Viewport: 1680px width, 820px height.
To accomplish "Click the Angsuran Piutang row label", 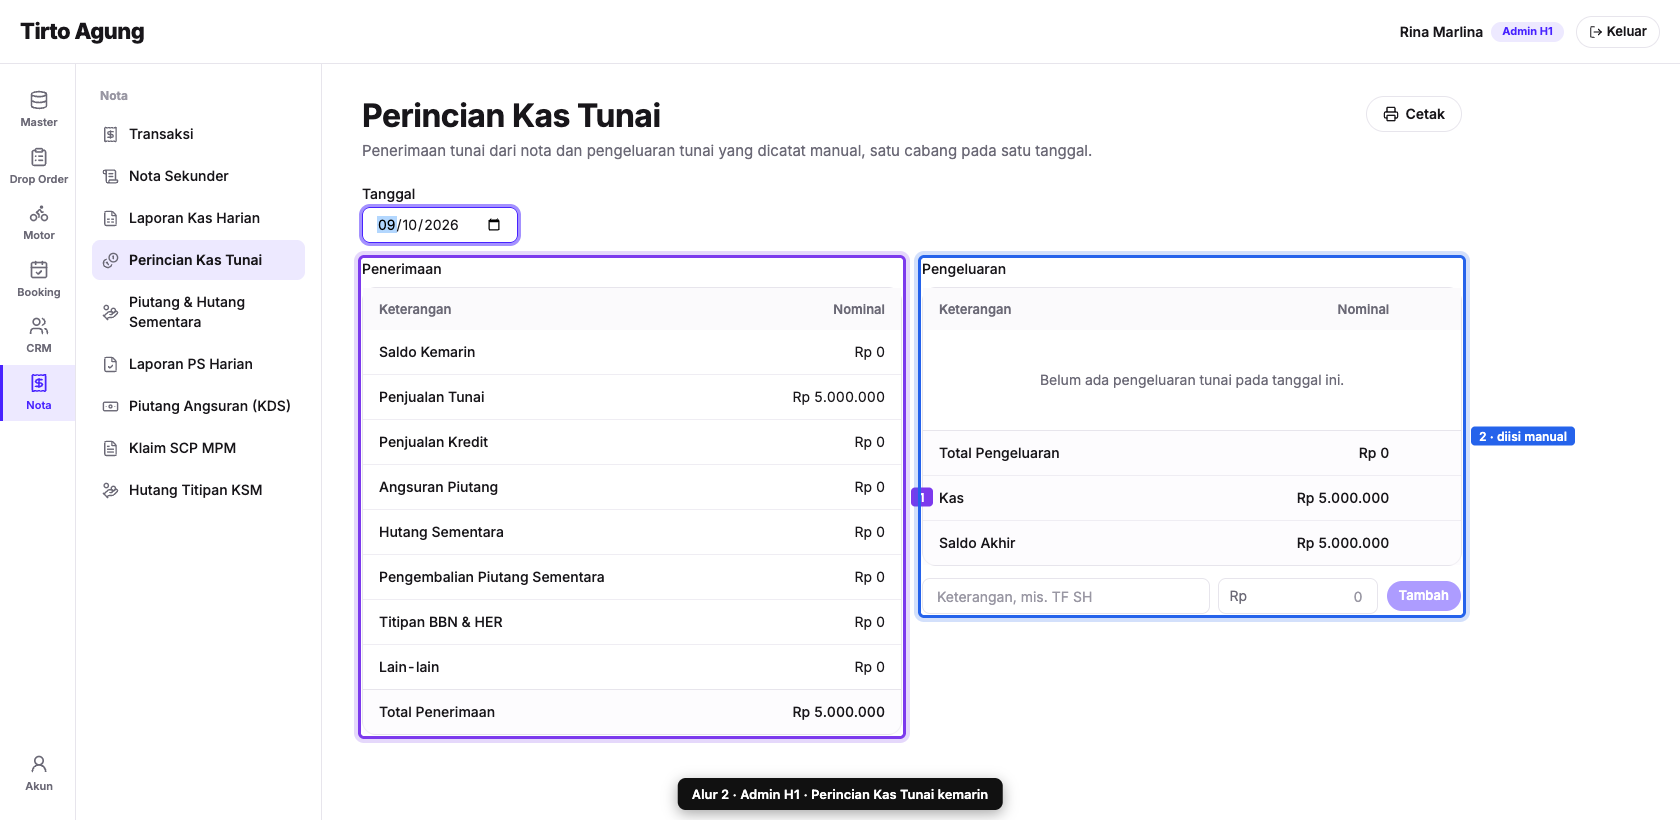I will 438,487.
